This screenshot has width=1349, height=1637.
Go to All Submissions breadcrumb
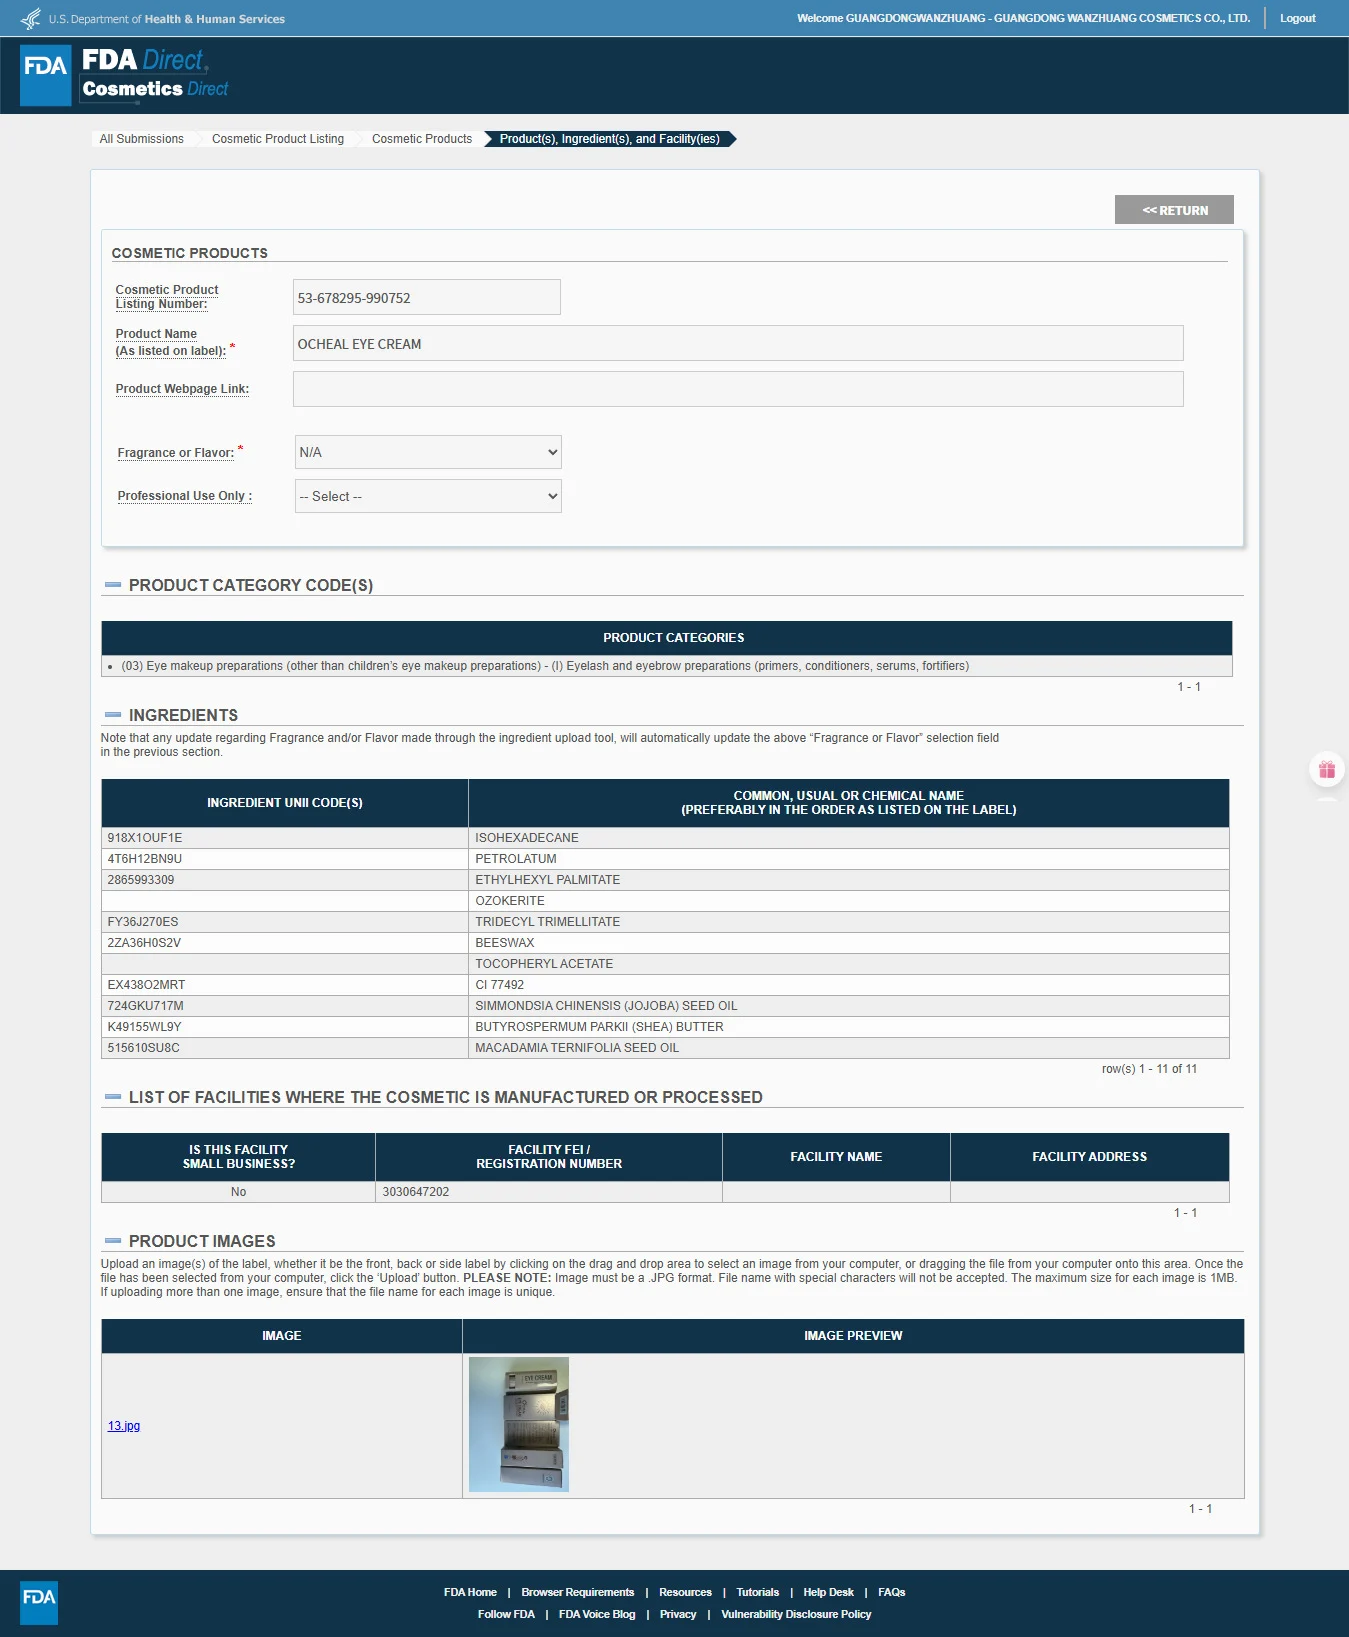141,139
